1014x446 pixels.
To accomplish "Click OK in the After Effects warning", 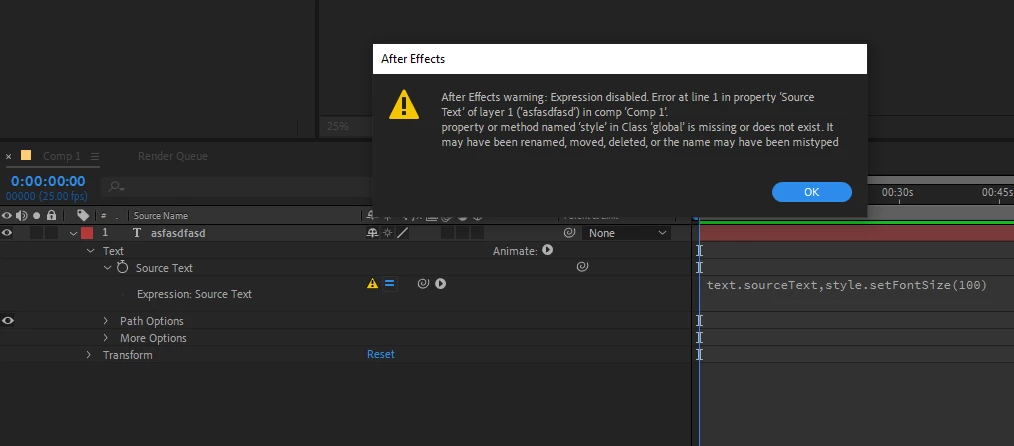I will 812,192.
